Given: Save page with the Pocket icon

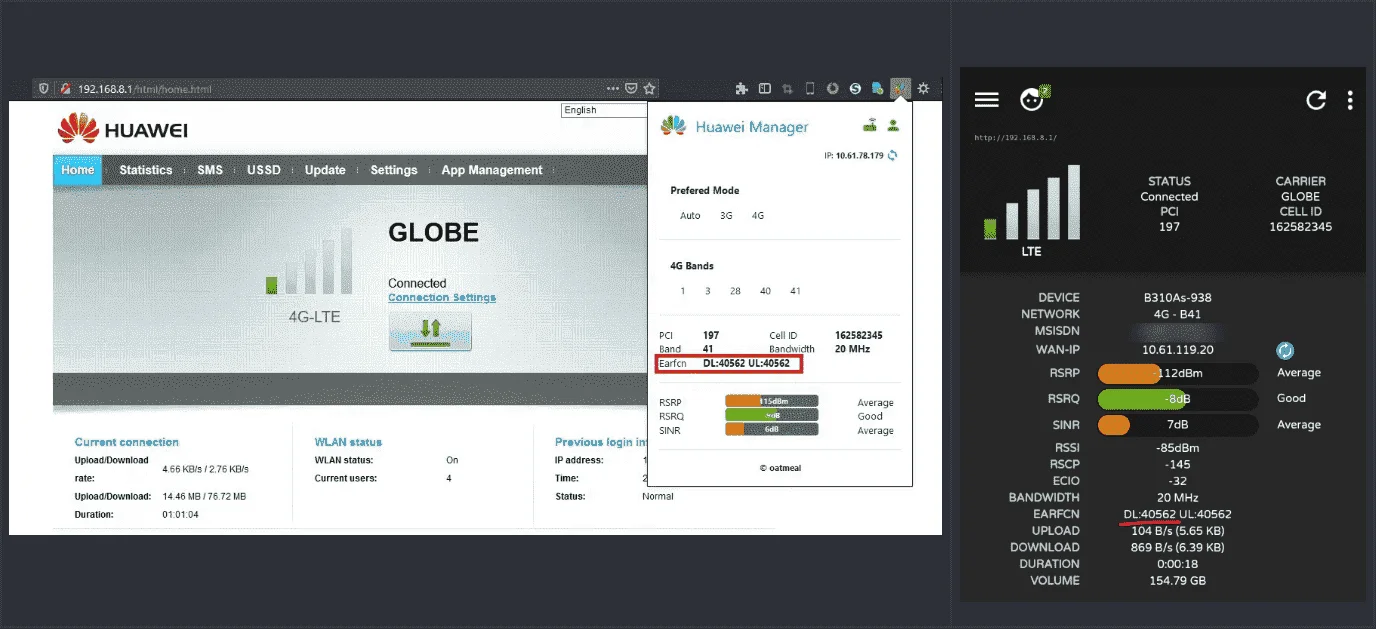Looking at the screenshot, I should pyautogui.click(x=631, y=89).
